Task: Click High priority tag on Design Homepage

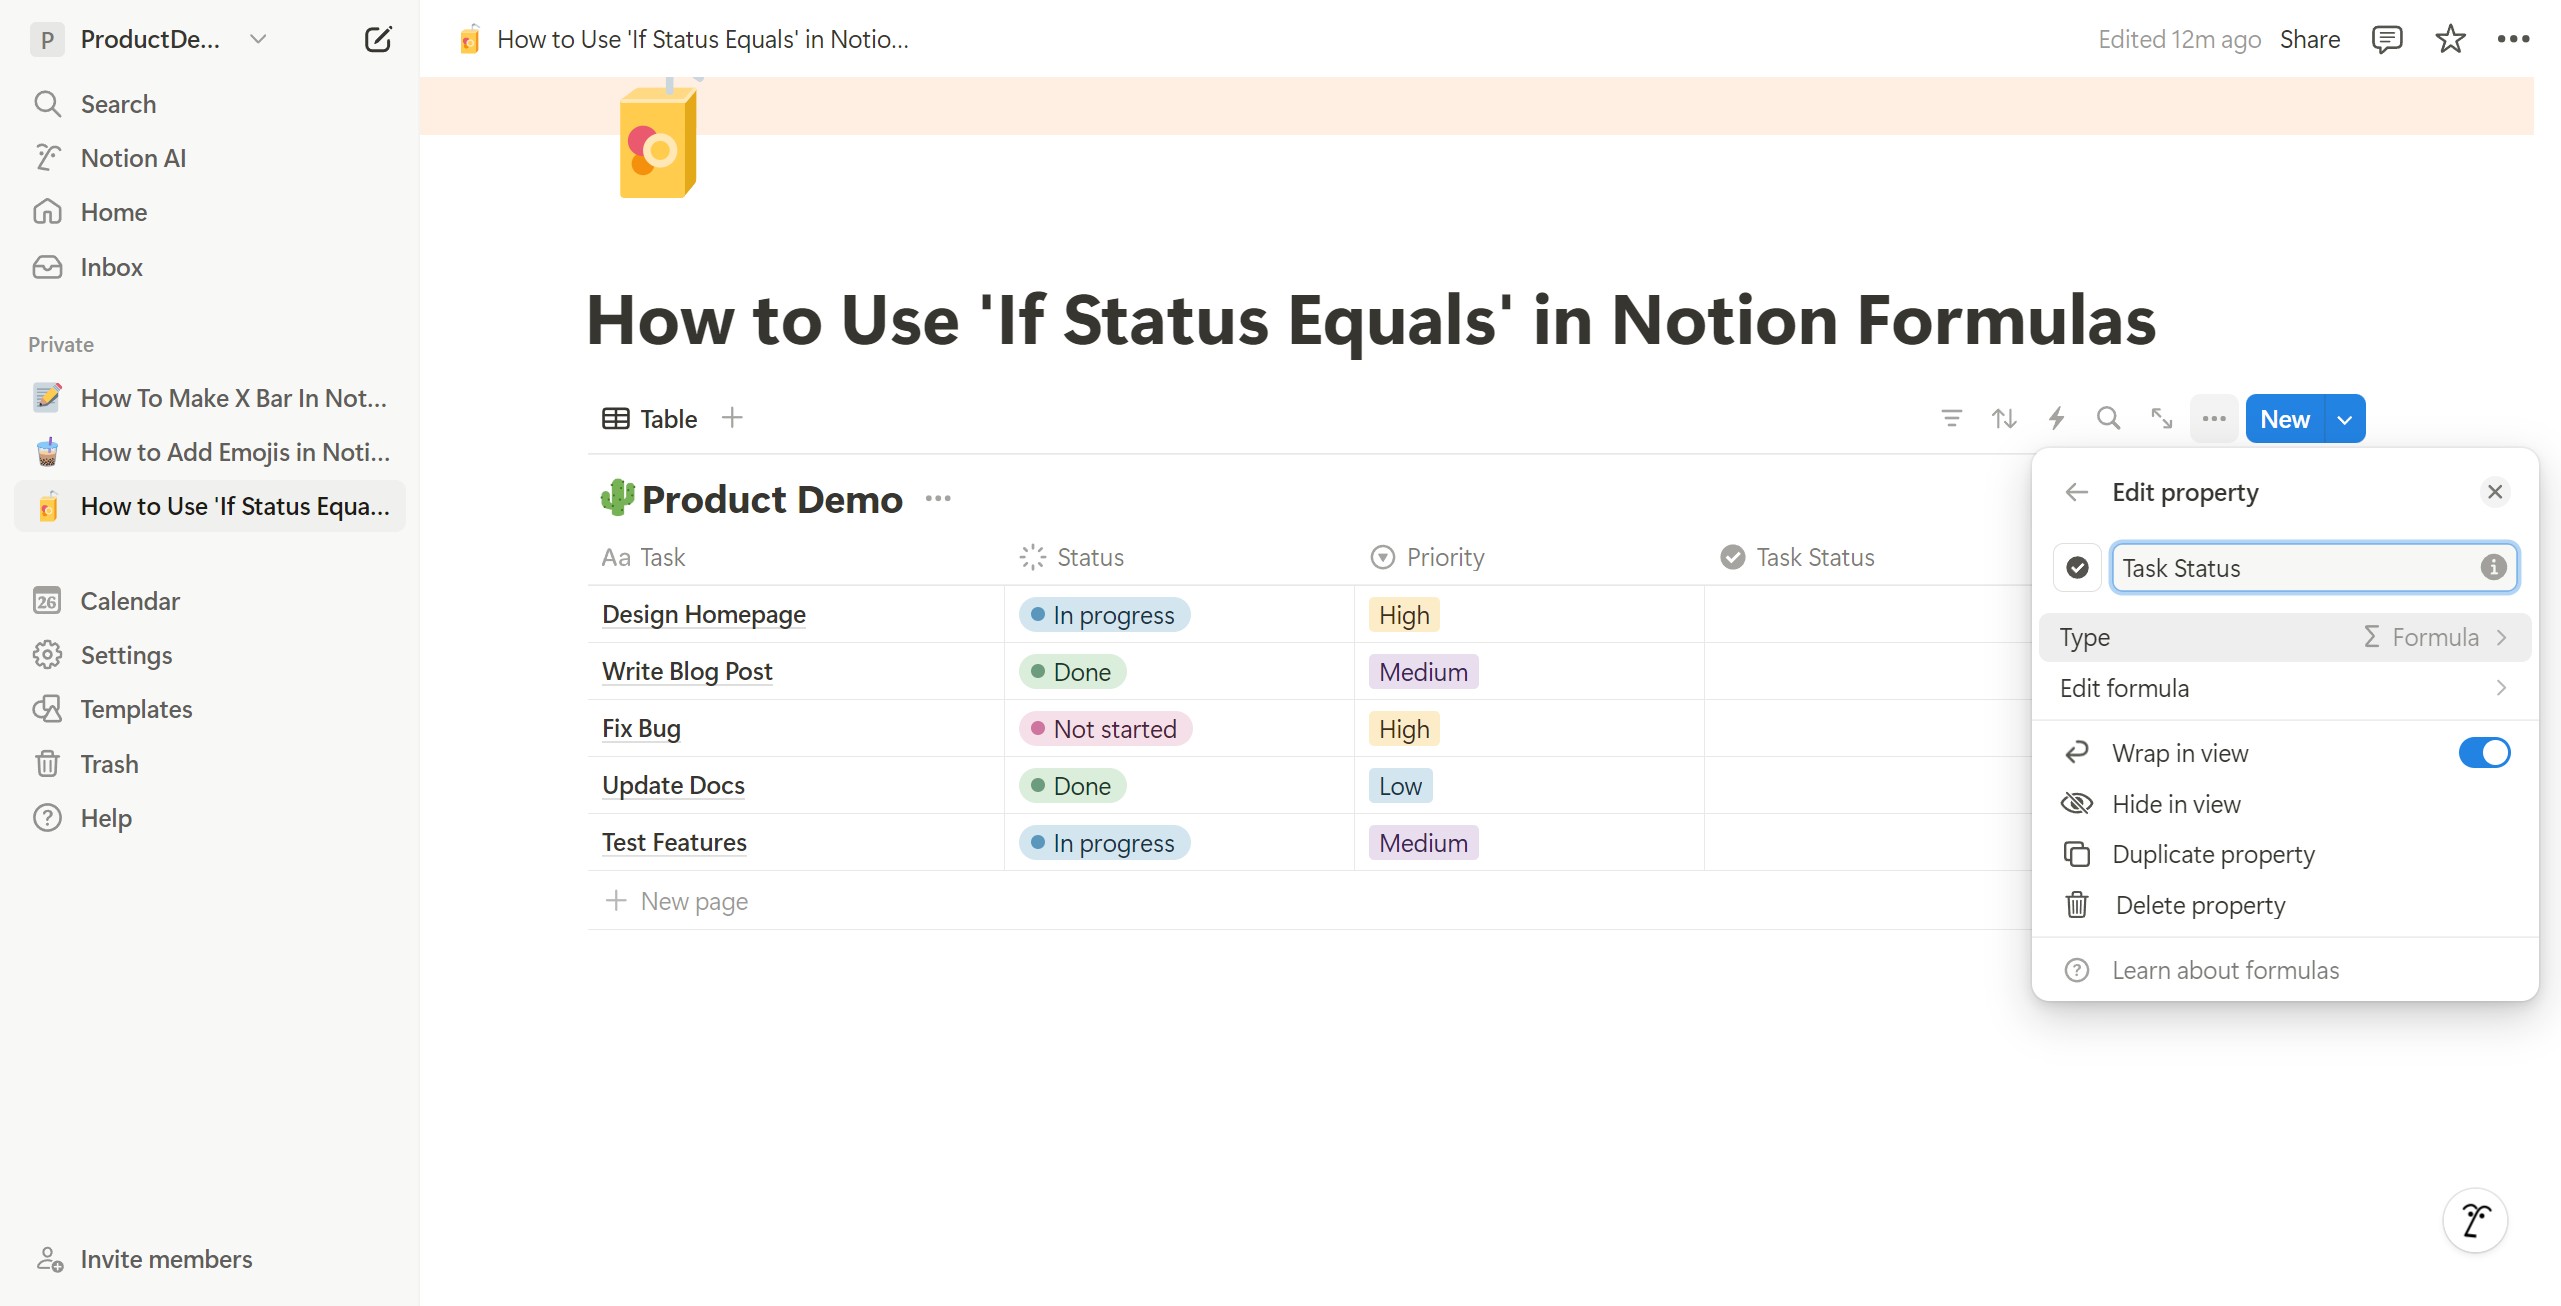Action: tap(1404, 615)
